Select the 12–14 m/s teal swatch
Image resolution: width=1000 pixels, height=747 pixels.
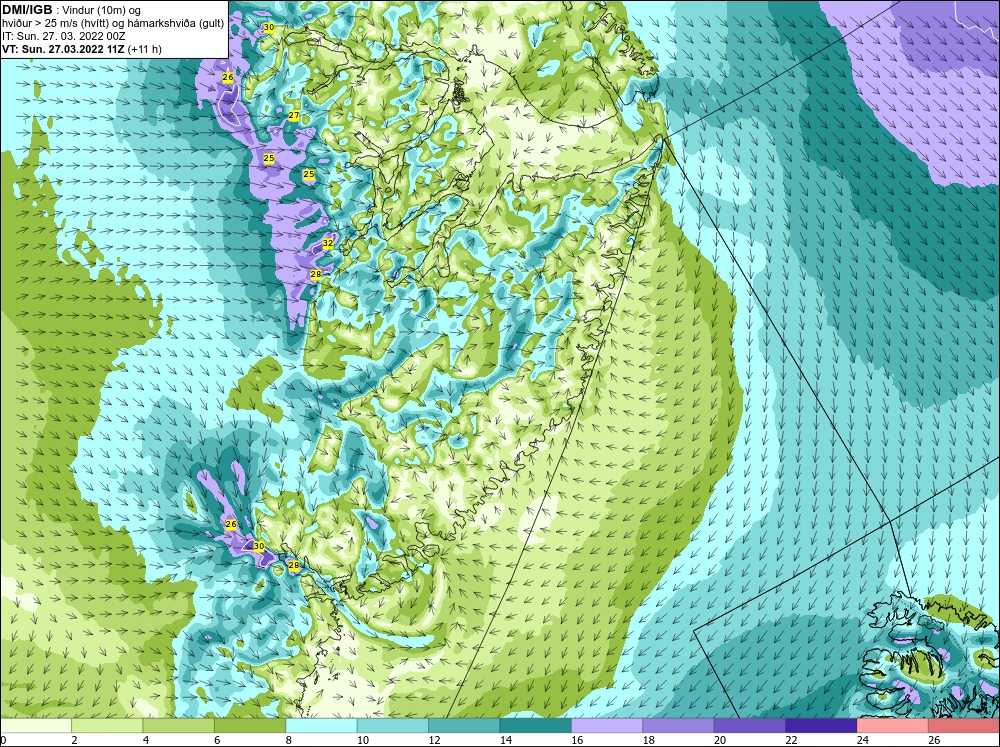pos(464,726)
